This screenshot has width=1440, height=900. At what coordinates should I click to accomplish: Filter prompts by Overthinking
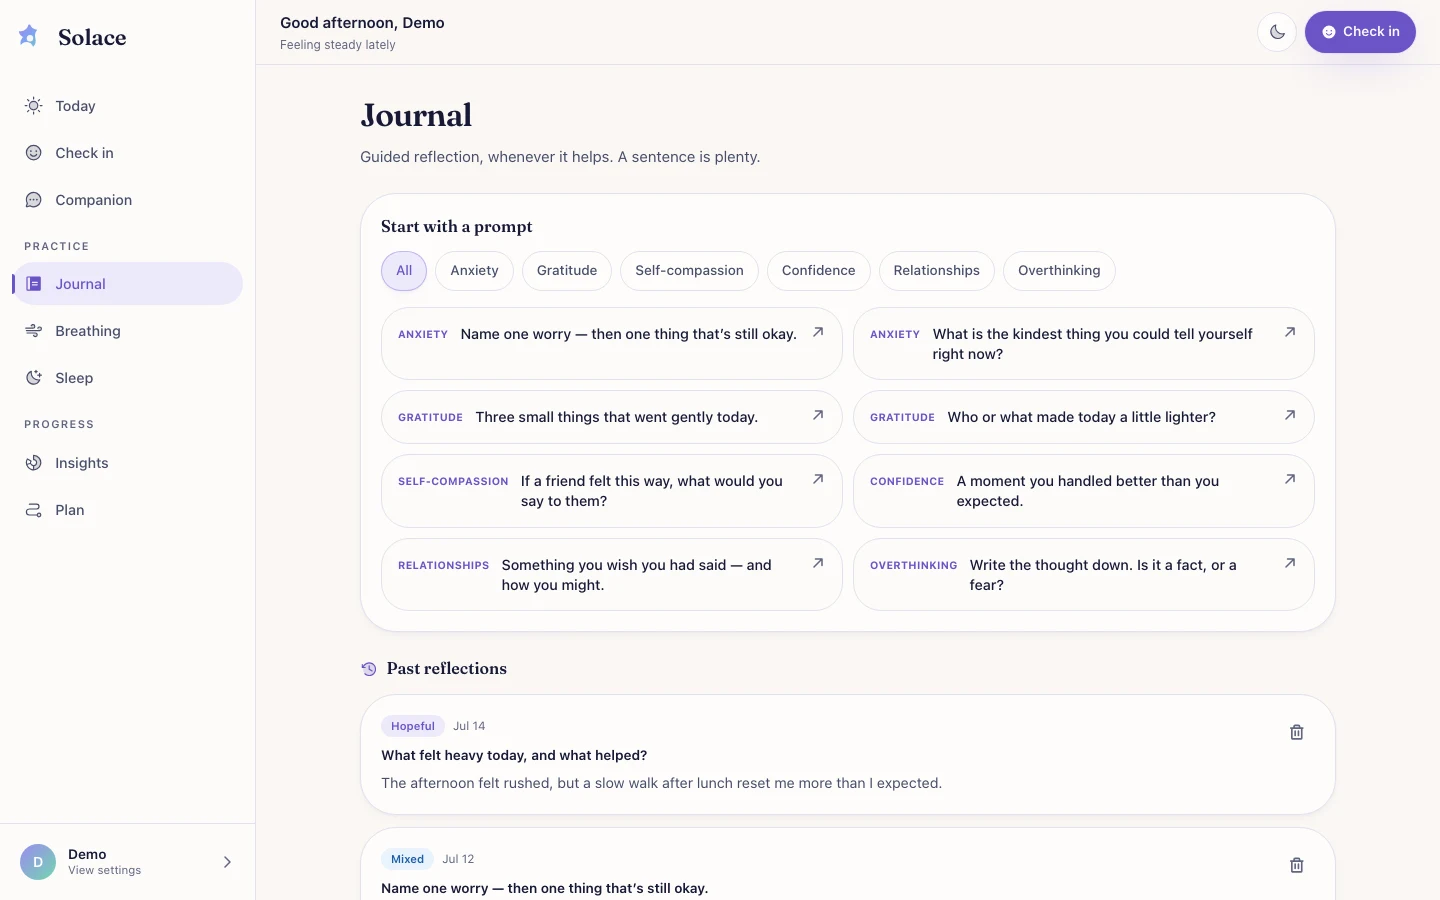click(1059, 271)
